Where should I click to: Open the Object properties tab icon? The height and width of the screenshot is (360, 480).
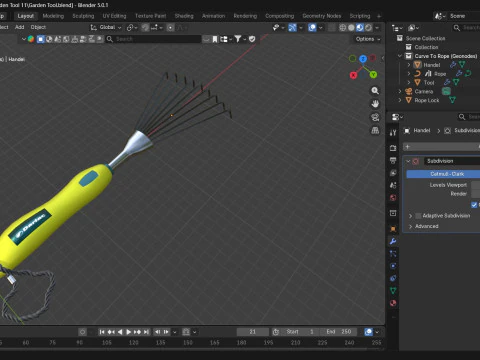(393, 229)
